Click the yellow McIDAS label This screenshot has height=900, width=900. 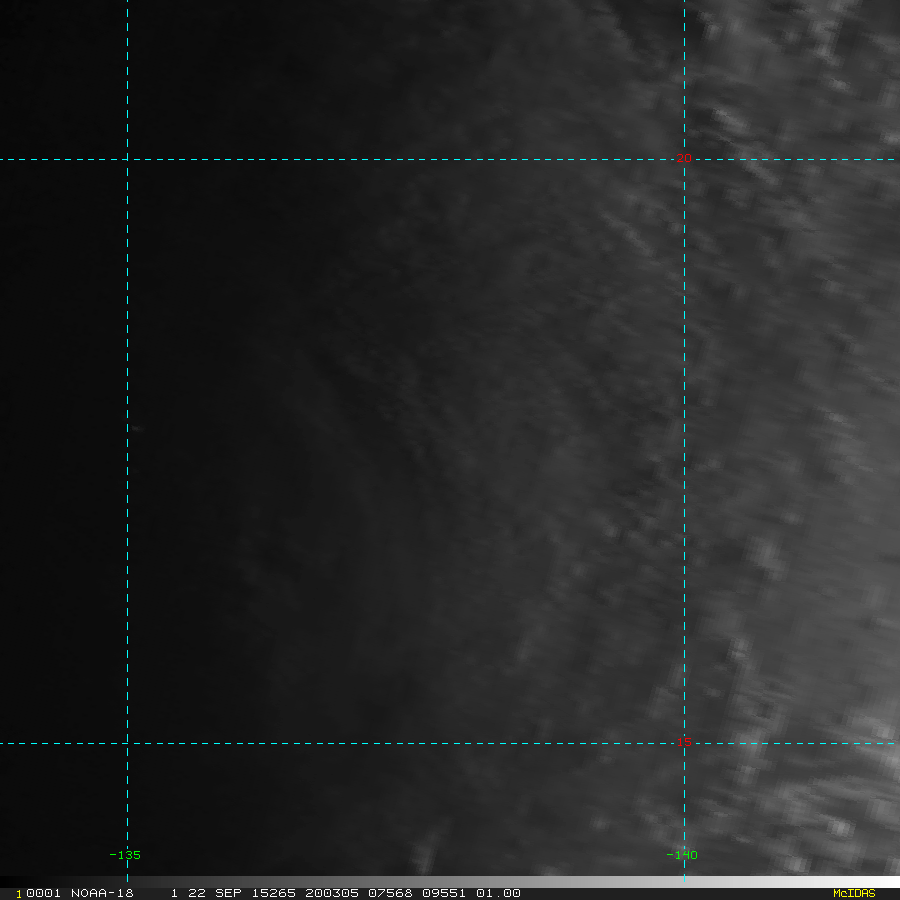pyautogui.click(x=853, y=893)
